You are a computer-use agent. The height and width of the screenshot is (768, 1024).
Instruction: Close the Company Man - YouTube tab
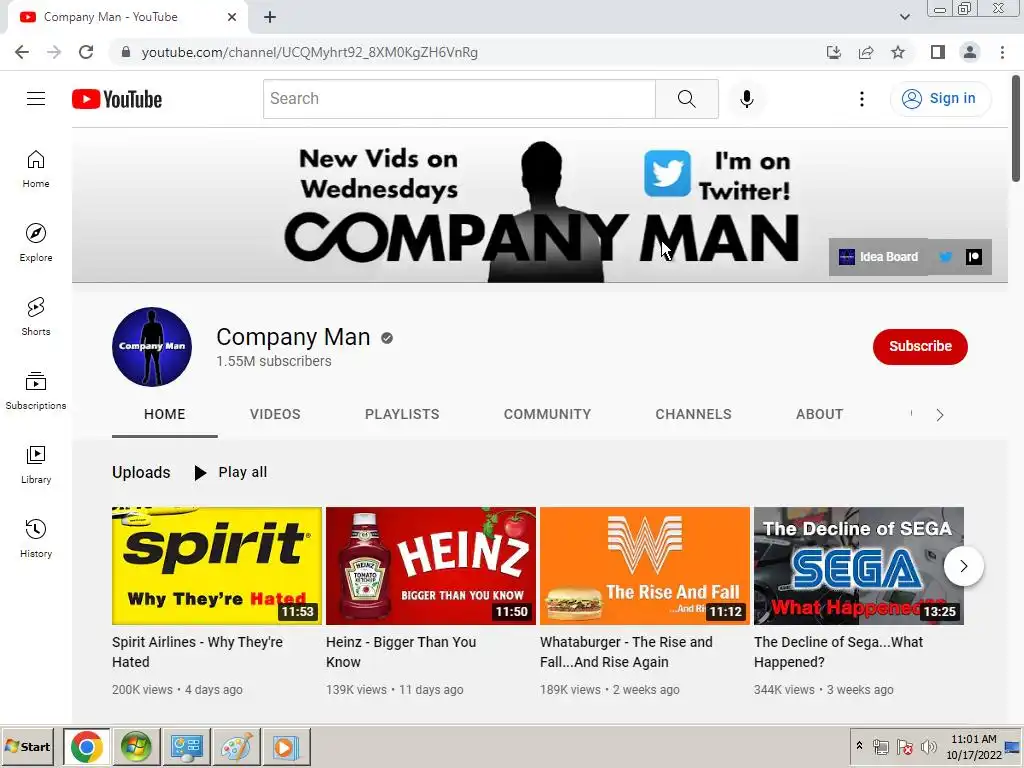(232, 17)
